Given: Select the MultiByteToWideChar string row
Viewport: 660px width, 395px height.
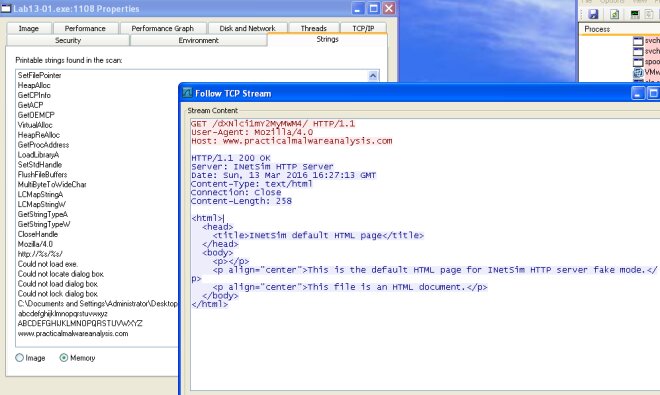Looking at the screenshot, I should coord(52,184).
